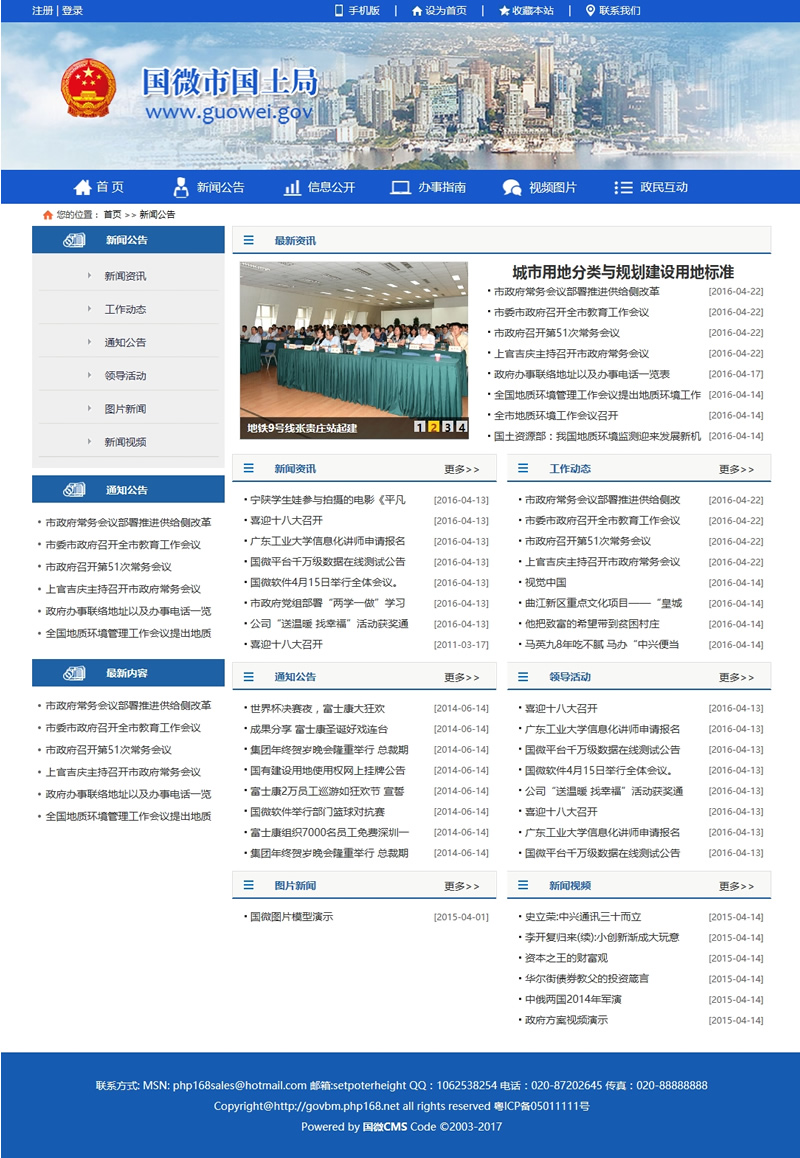Click the national emblem logo
Viewport: 800px width, 1158px height.
click(x=89, y=89)
